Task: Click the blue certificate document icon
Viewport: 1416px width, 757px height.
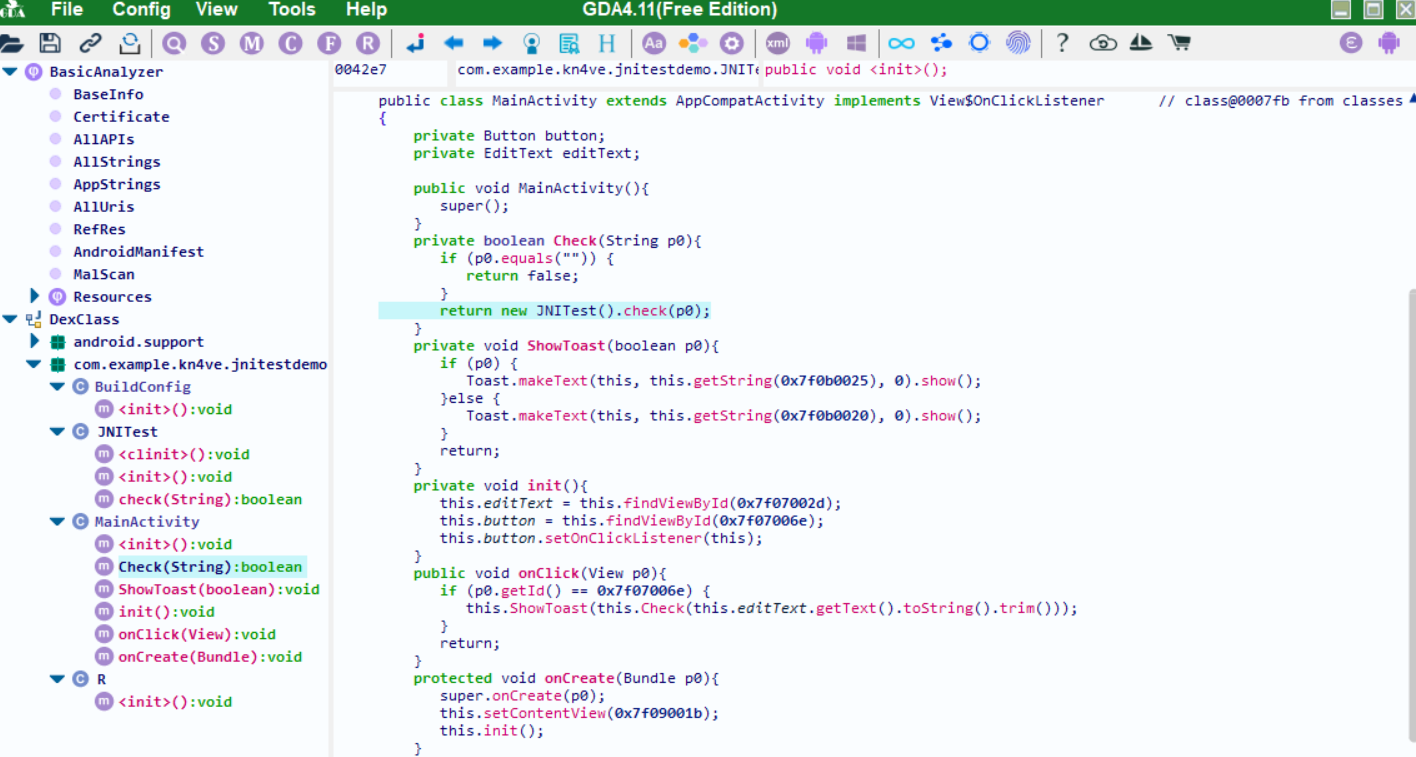Action: 569,43
